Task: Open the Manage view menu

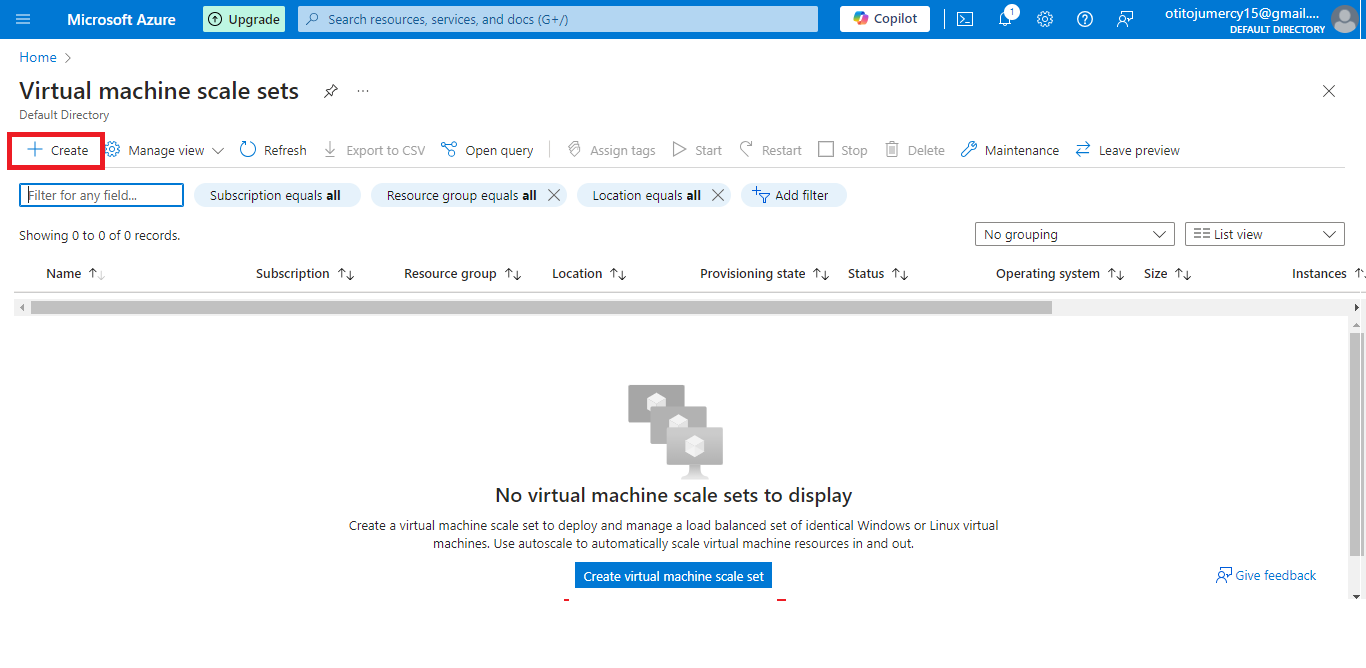Action: click(x=164, y=150)
